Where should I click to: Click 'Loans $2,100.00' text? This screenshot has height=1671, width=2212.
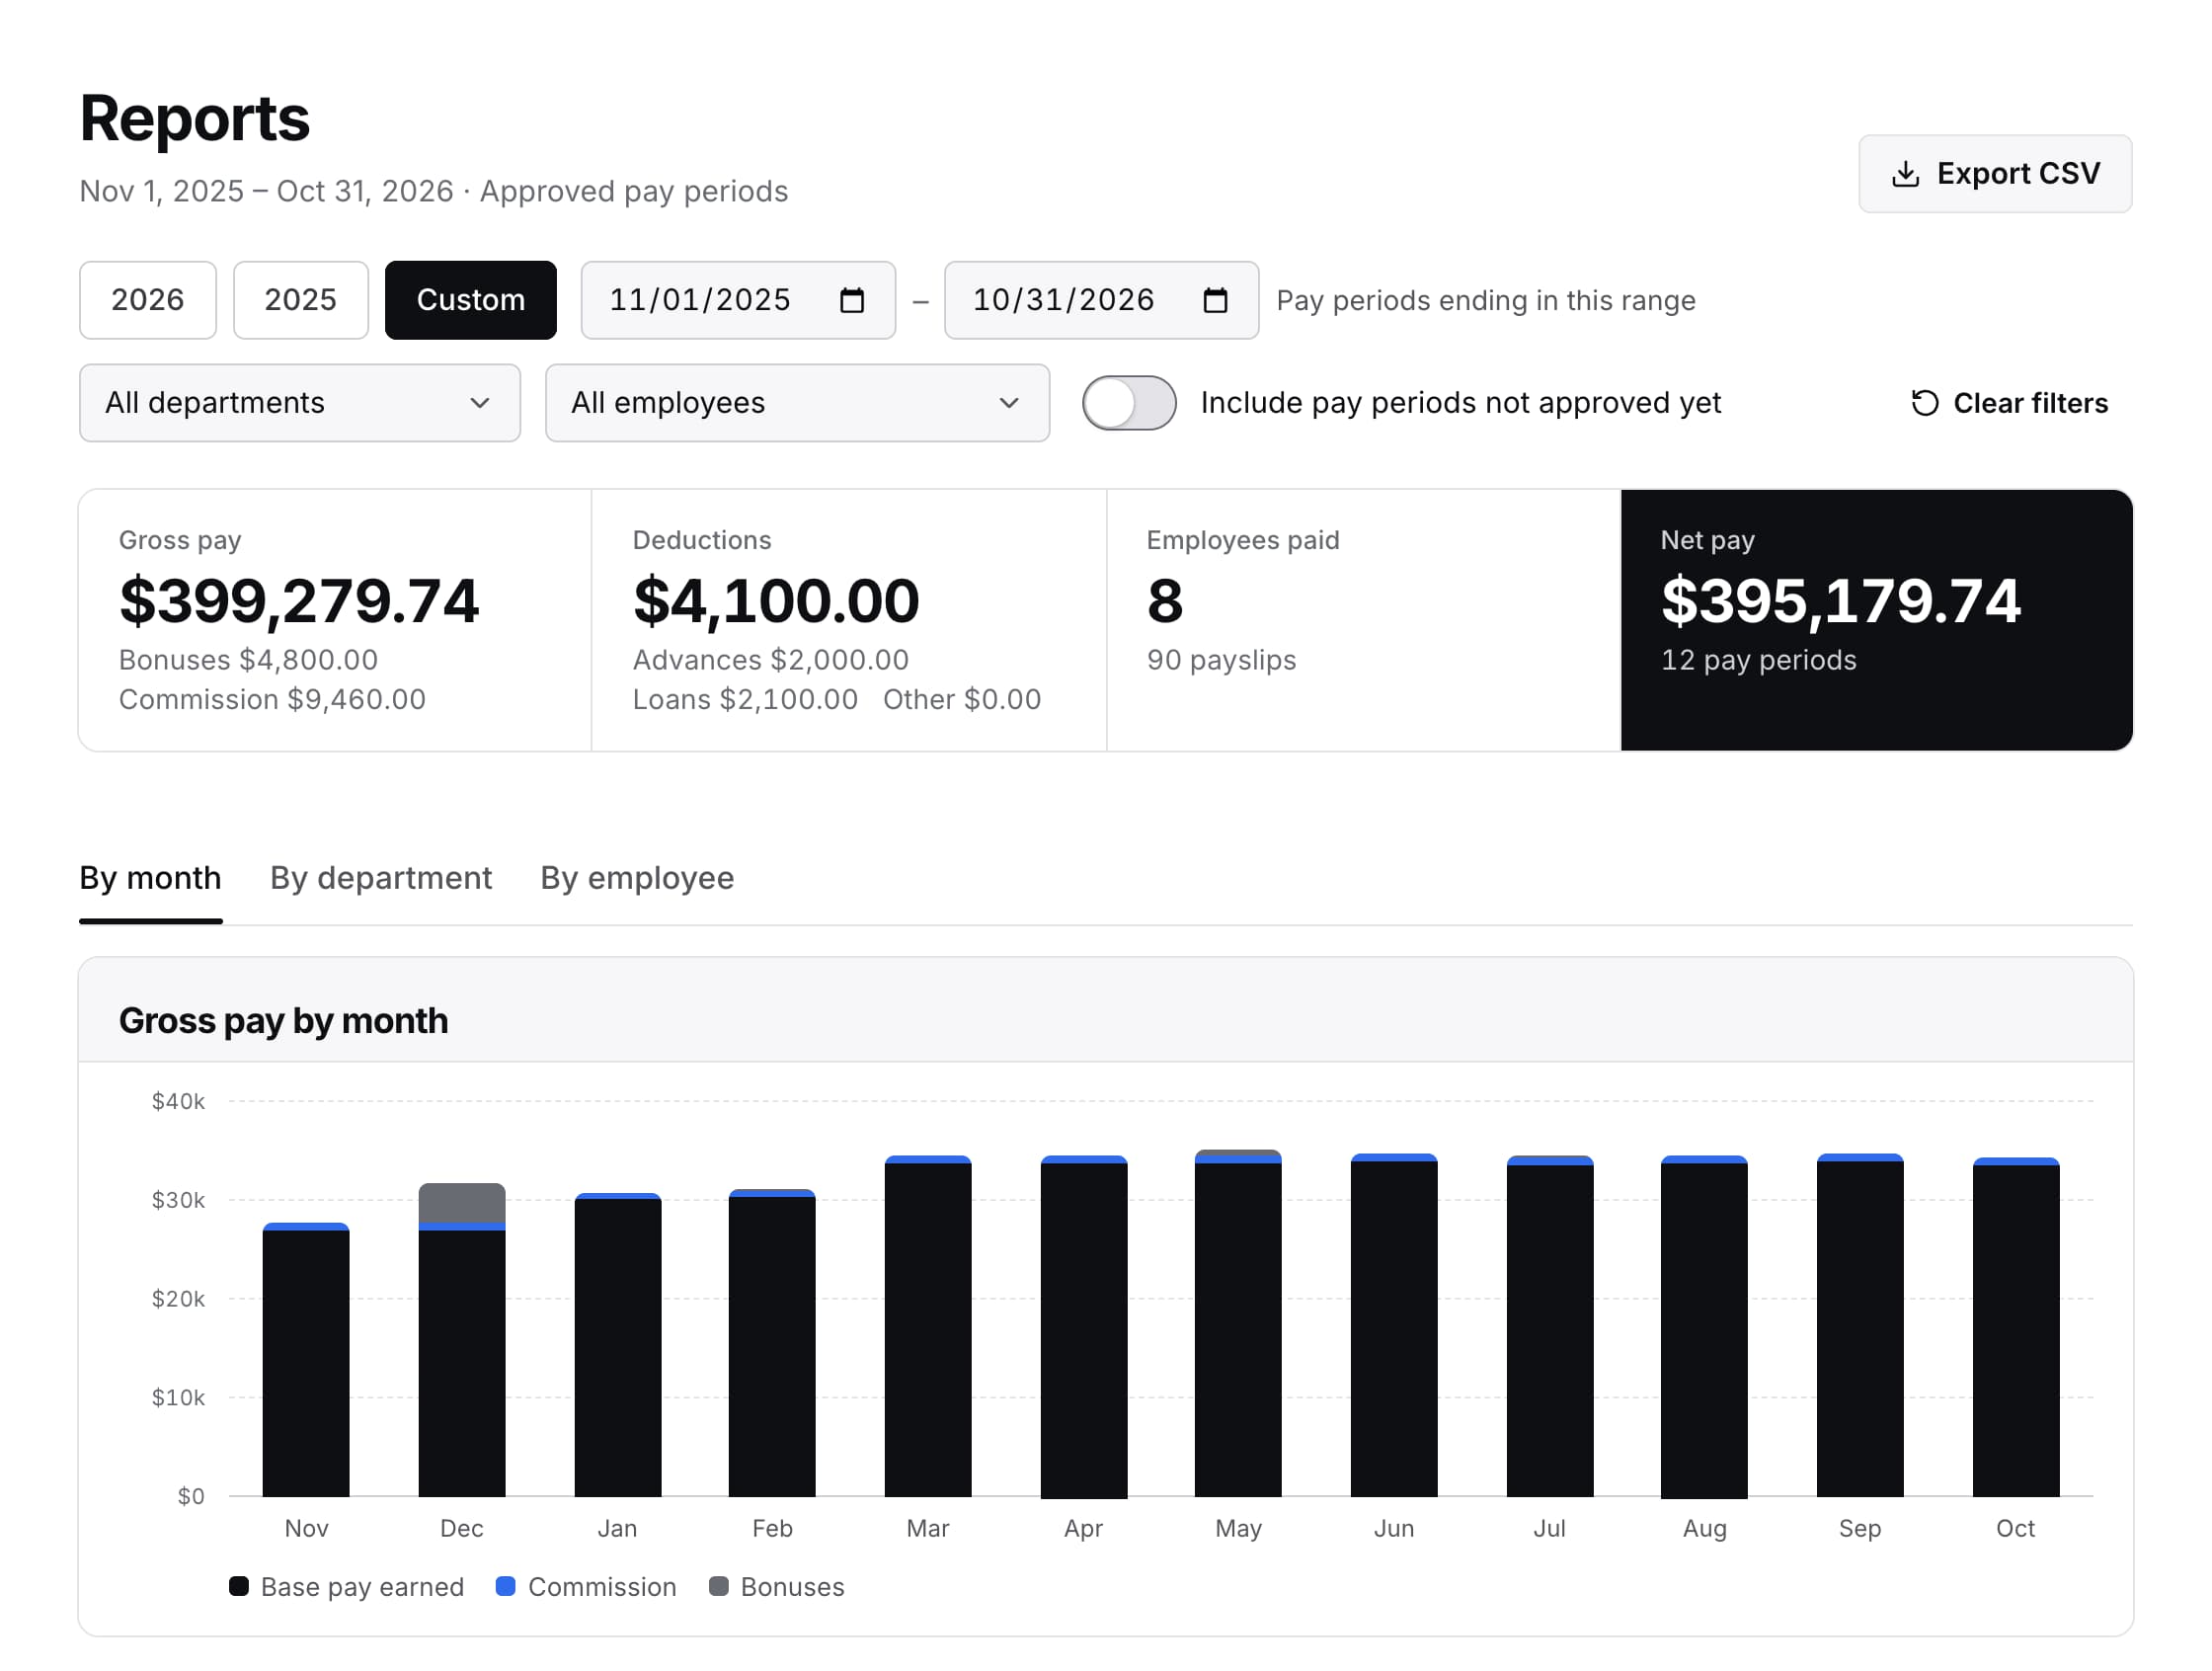click(x=745, y=699)
